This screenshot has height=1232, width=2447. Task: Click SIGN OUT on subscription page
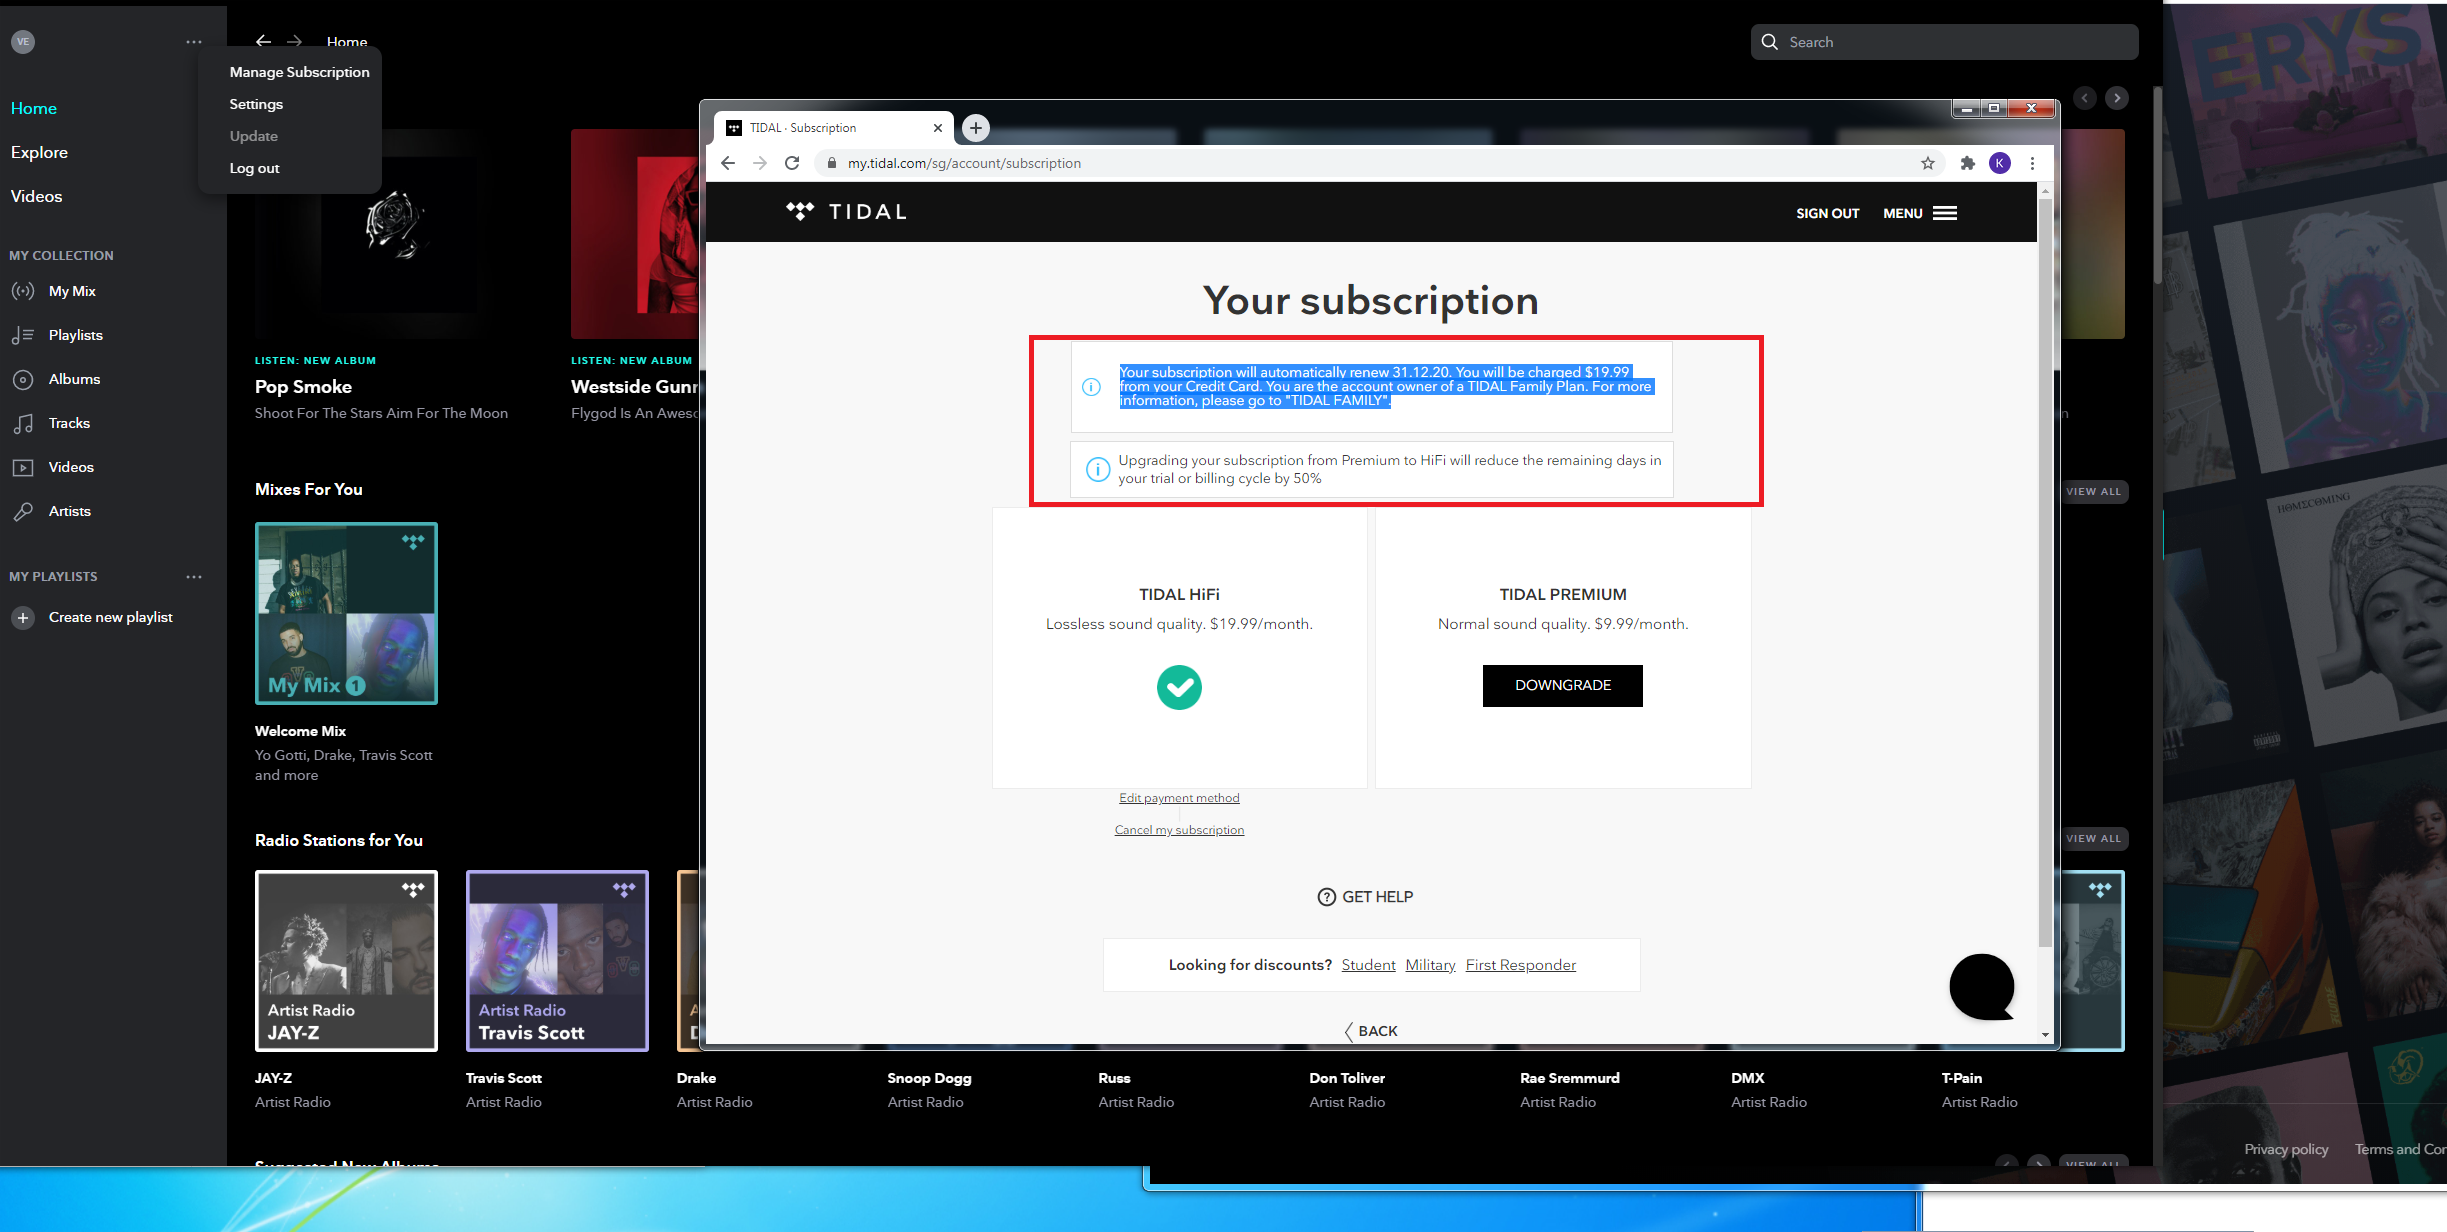pyautogui.click(x=1828, y=213)
